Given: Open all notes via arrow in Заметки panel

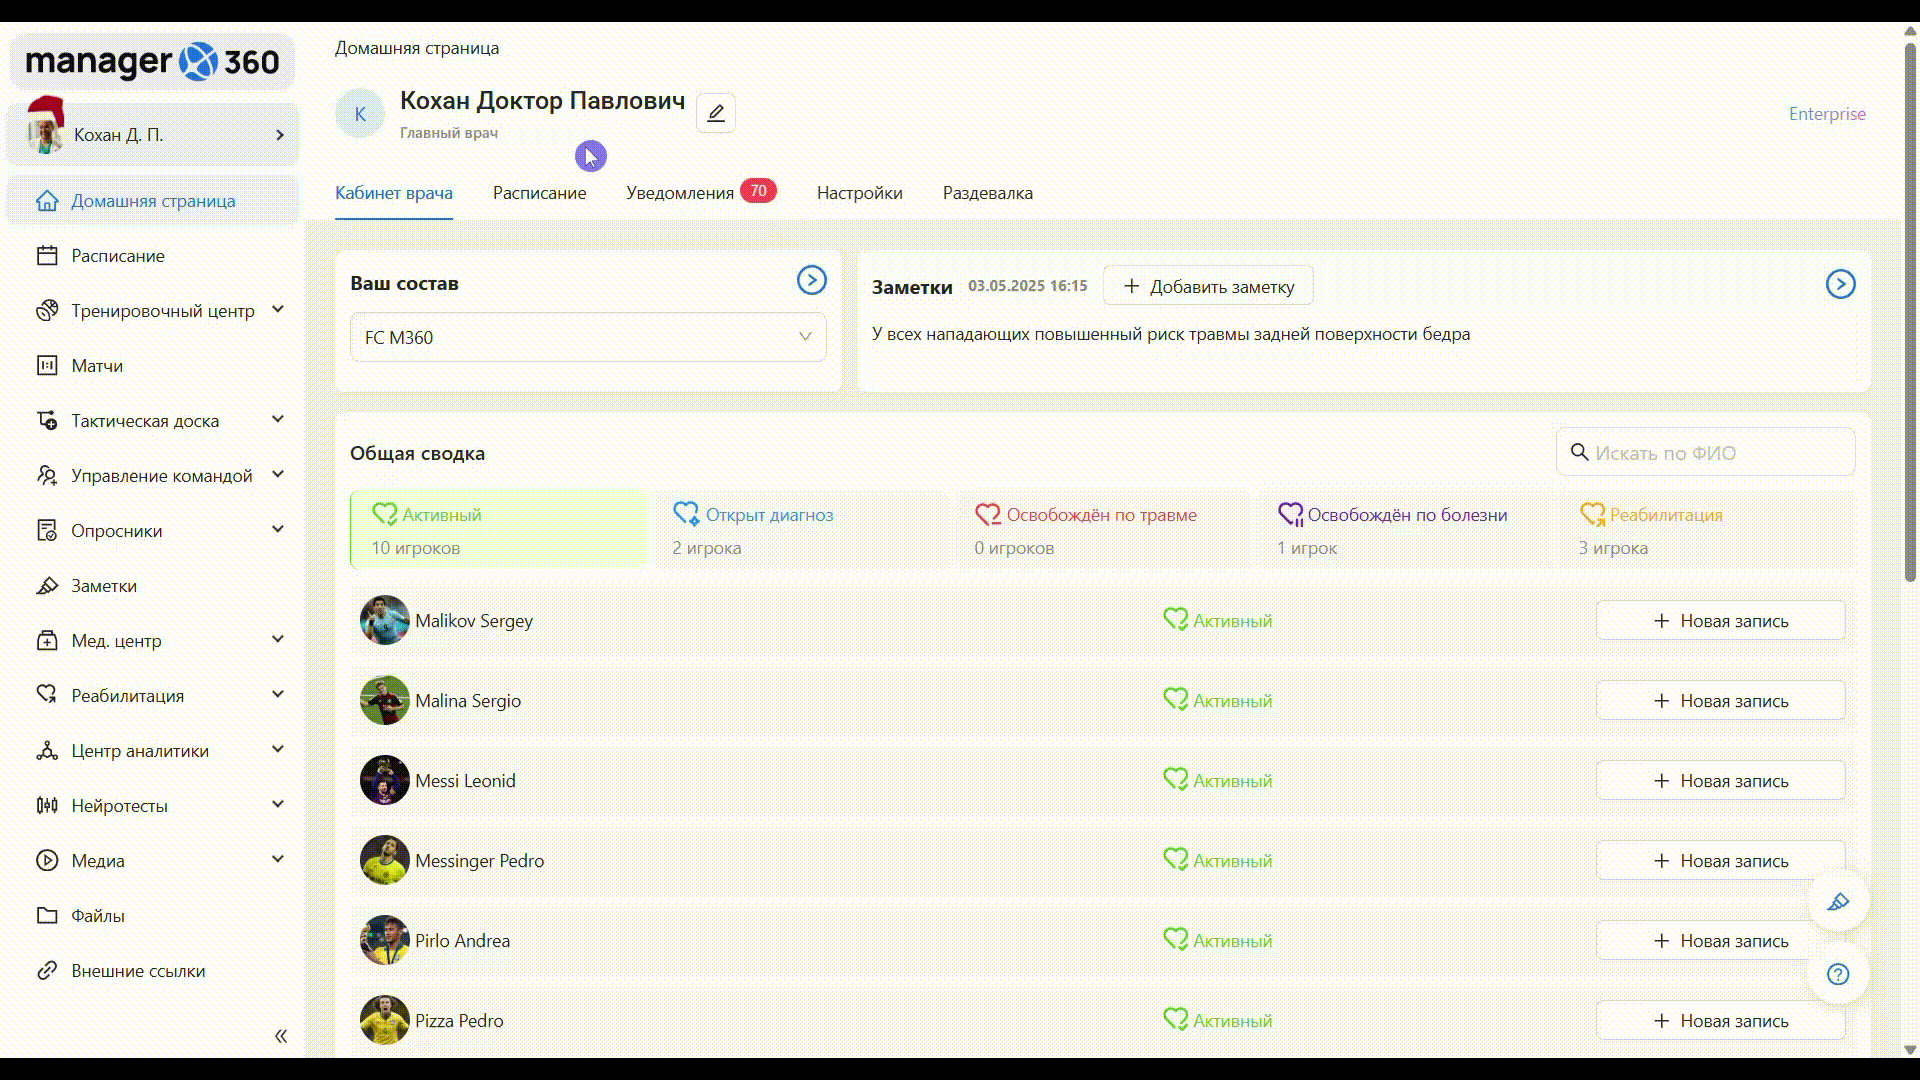Looking at the screenshot, I should [x=1840, y=284].
